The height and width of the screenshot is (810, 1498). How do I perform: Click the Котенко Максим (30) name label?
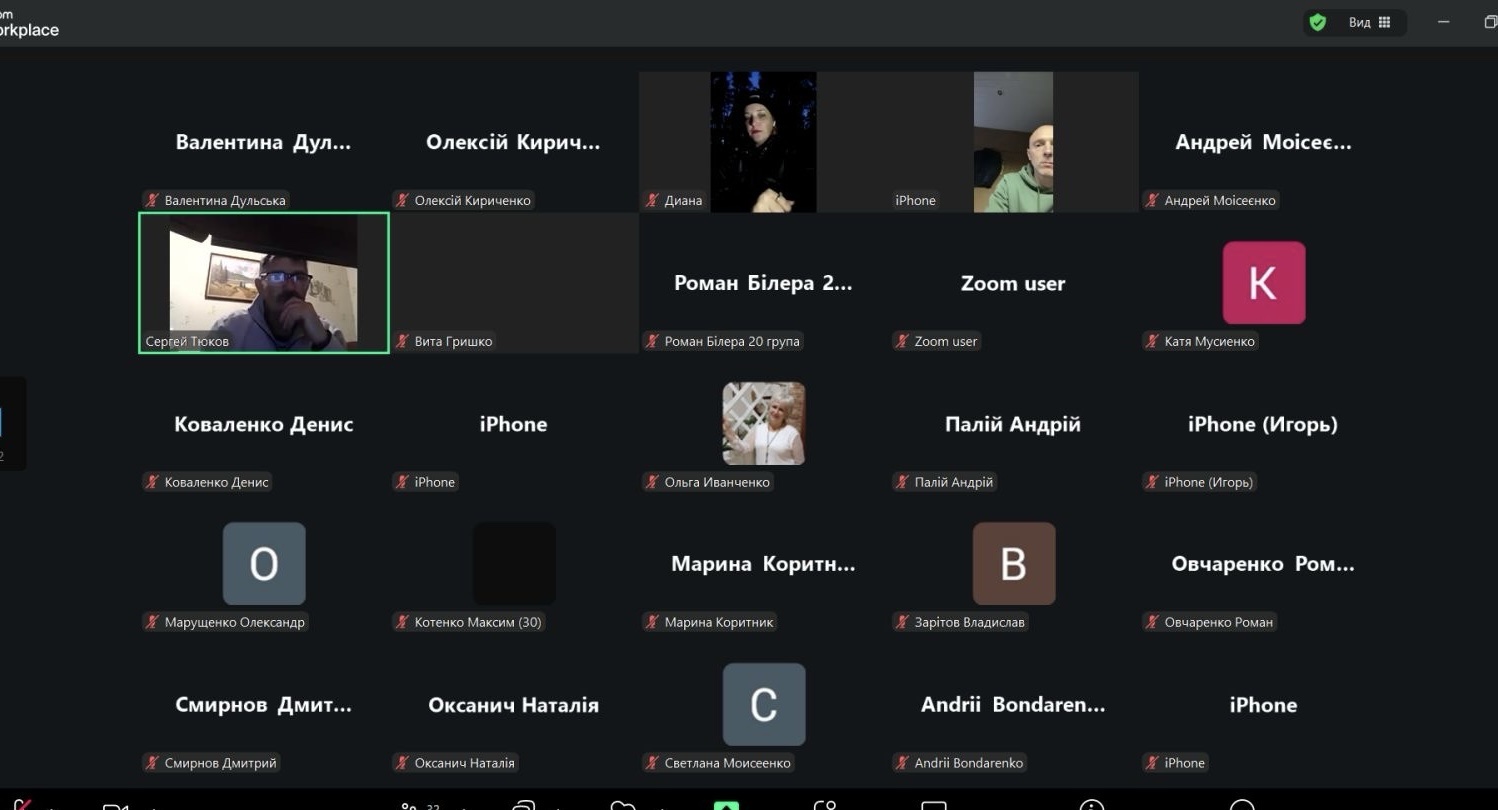coord(477,623)
